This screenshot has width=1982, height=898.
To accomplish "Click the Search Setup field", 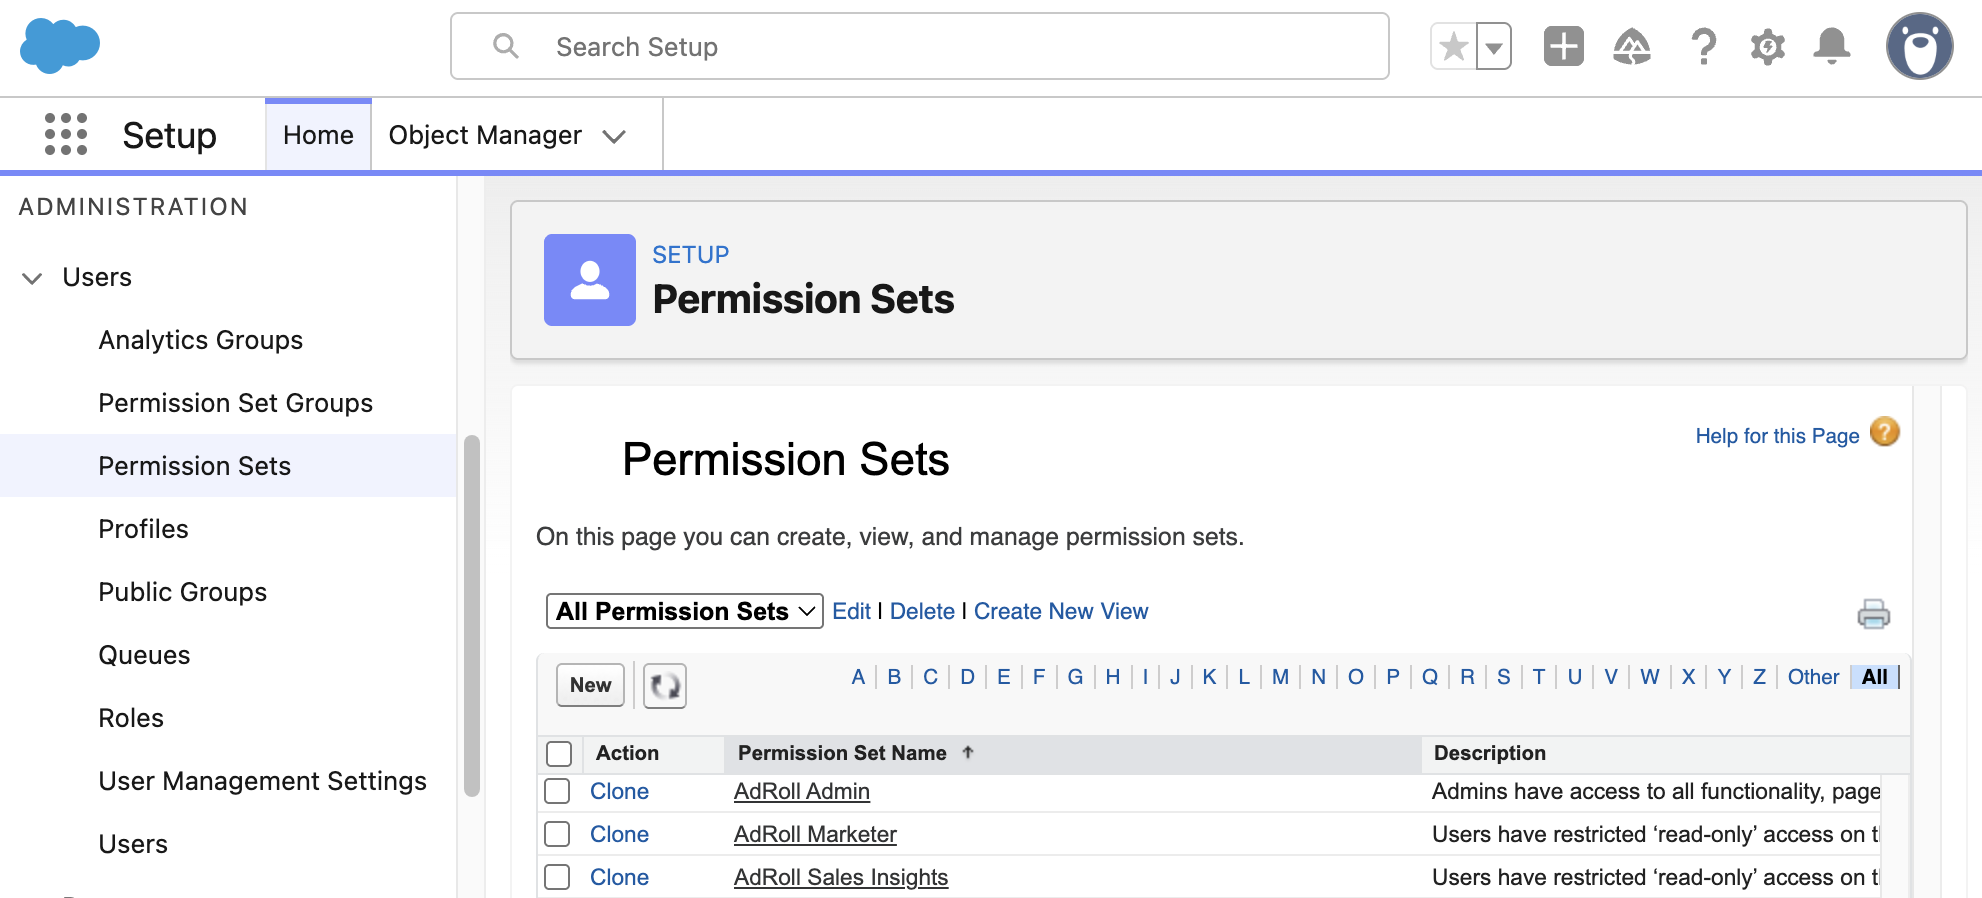I will pyautogui.click(x=920, y=46).
